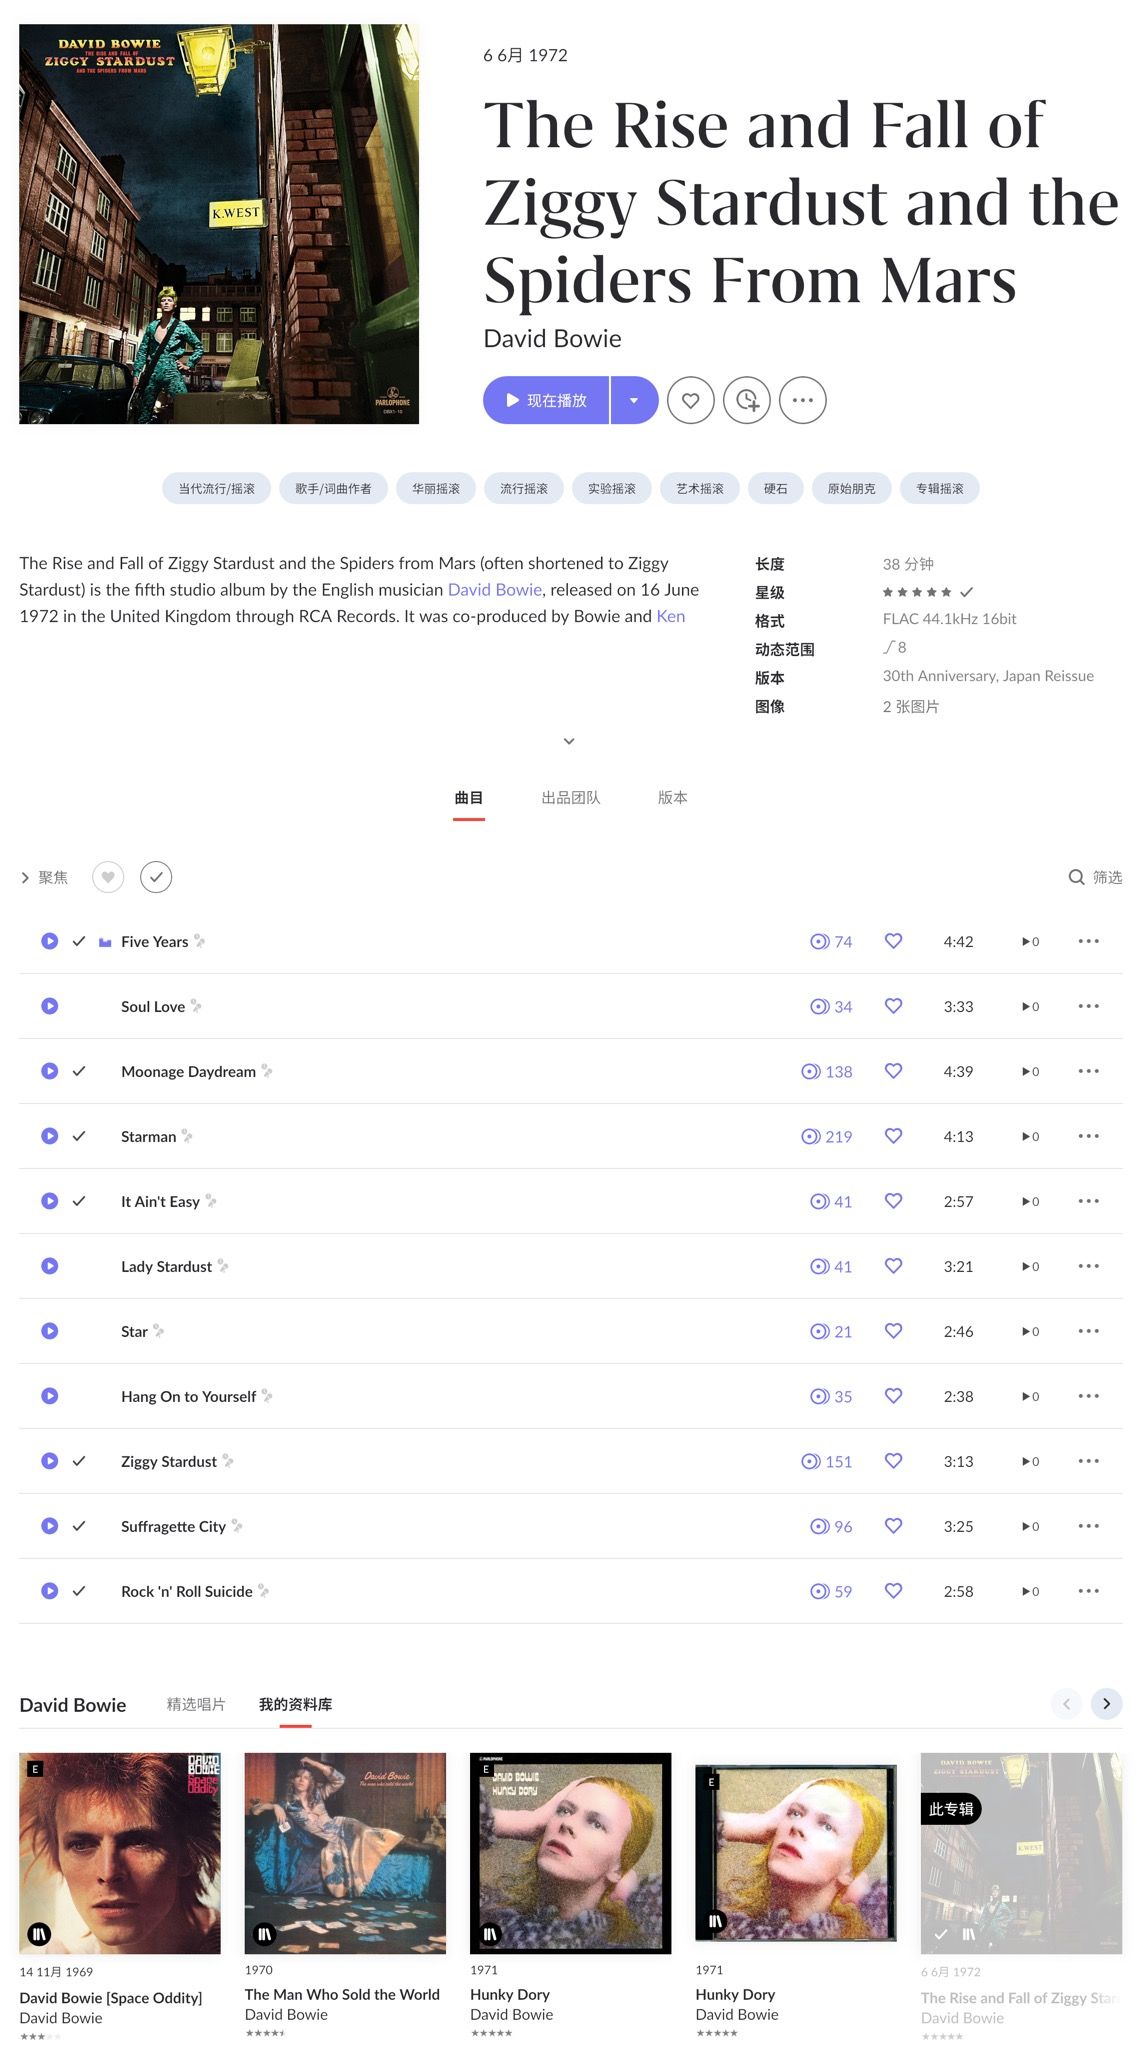
Task: Open more options for Ziggy Stardust track
Action: [1089, 1461]
